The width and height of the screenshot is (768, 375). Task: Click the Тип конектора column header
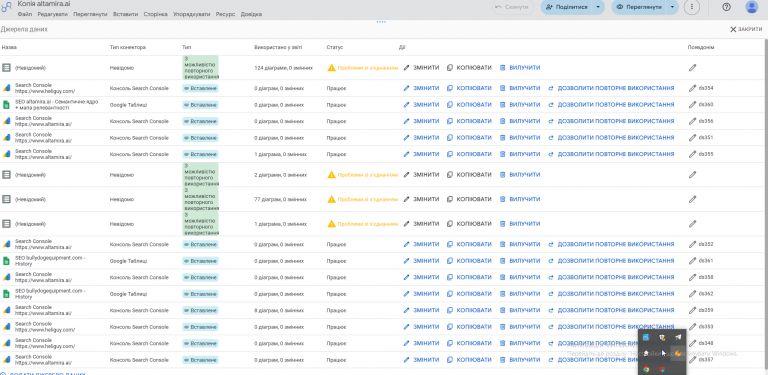pos(128,47)
